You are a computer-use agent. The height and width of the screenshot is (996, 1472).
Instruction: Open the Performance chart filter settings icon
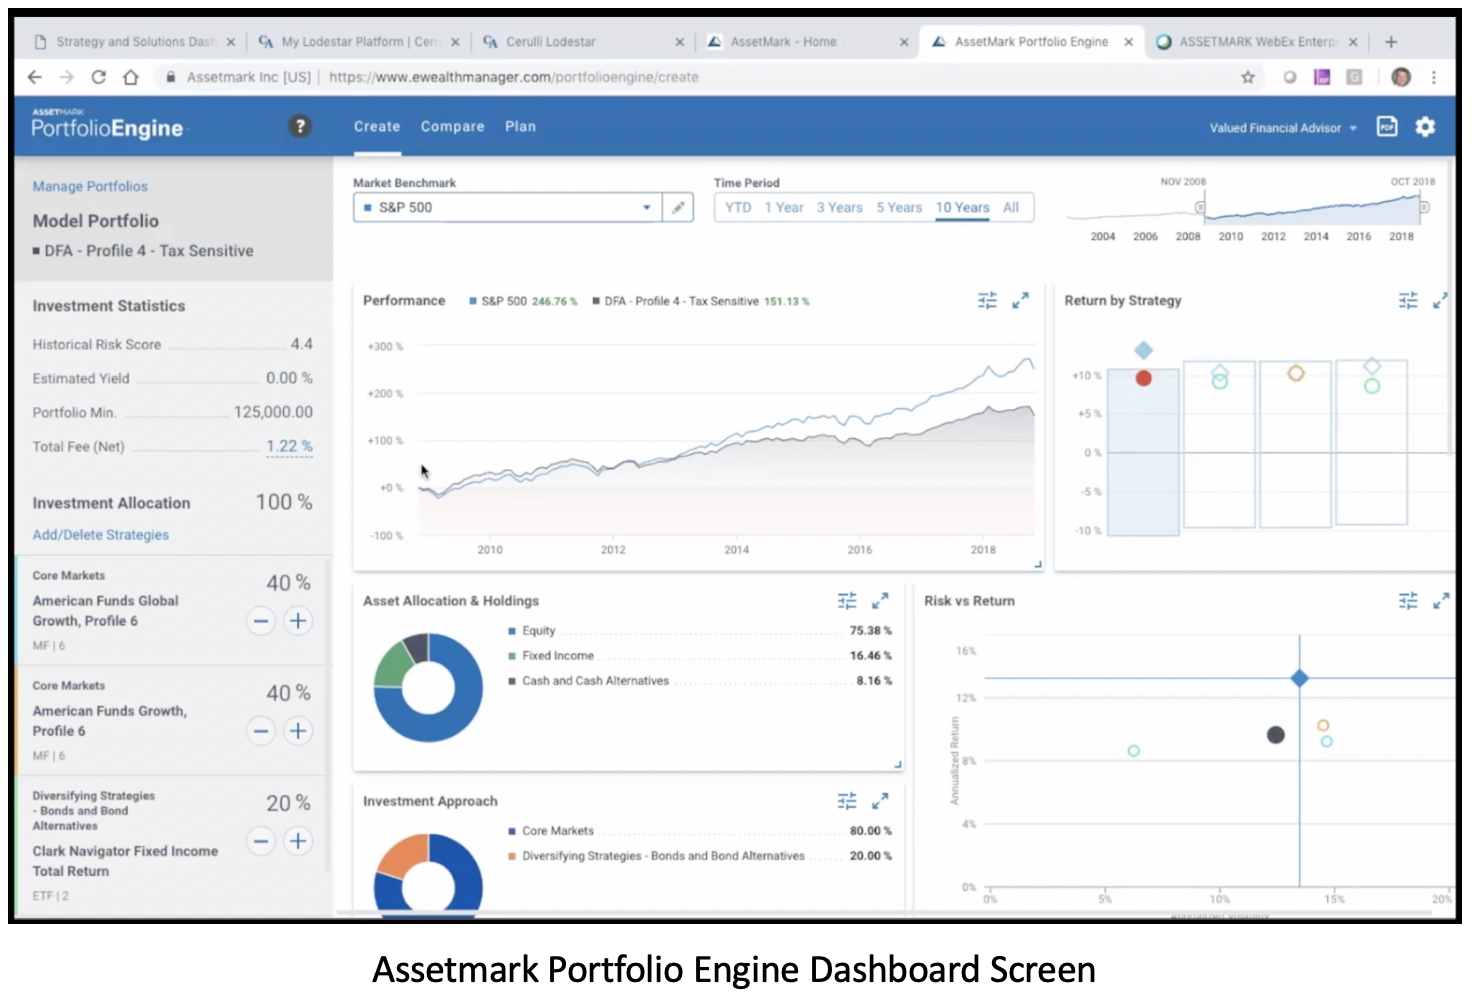[987, 300]
